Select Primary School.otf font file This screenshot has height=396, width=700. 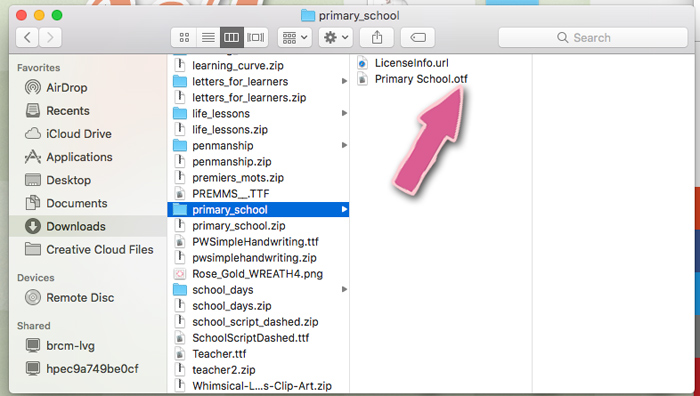441,79
